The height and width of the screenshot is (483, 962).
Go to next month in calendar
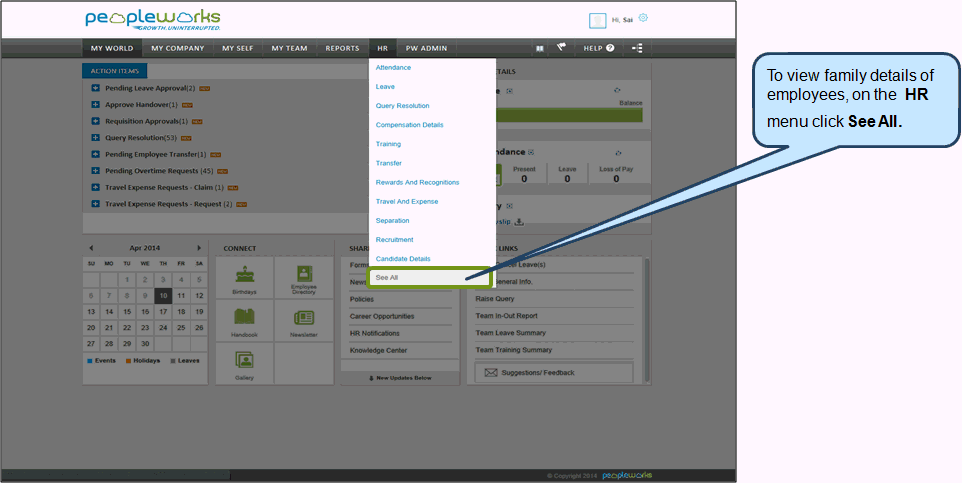pos(199,248)
